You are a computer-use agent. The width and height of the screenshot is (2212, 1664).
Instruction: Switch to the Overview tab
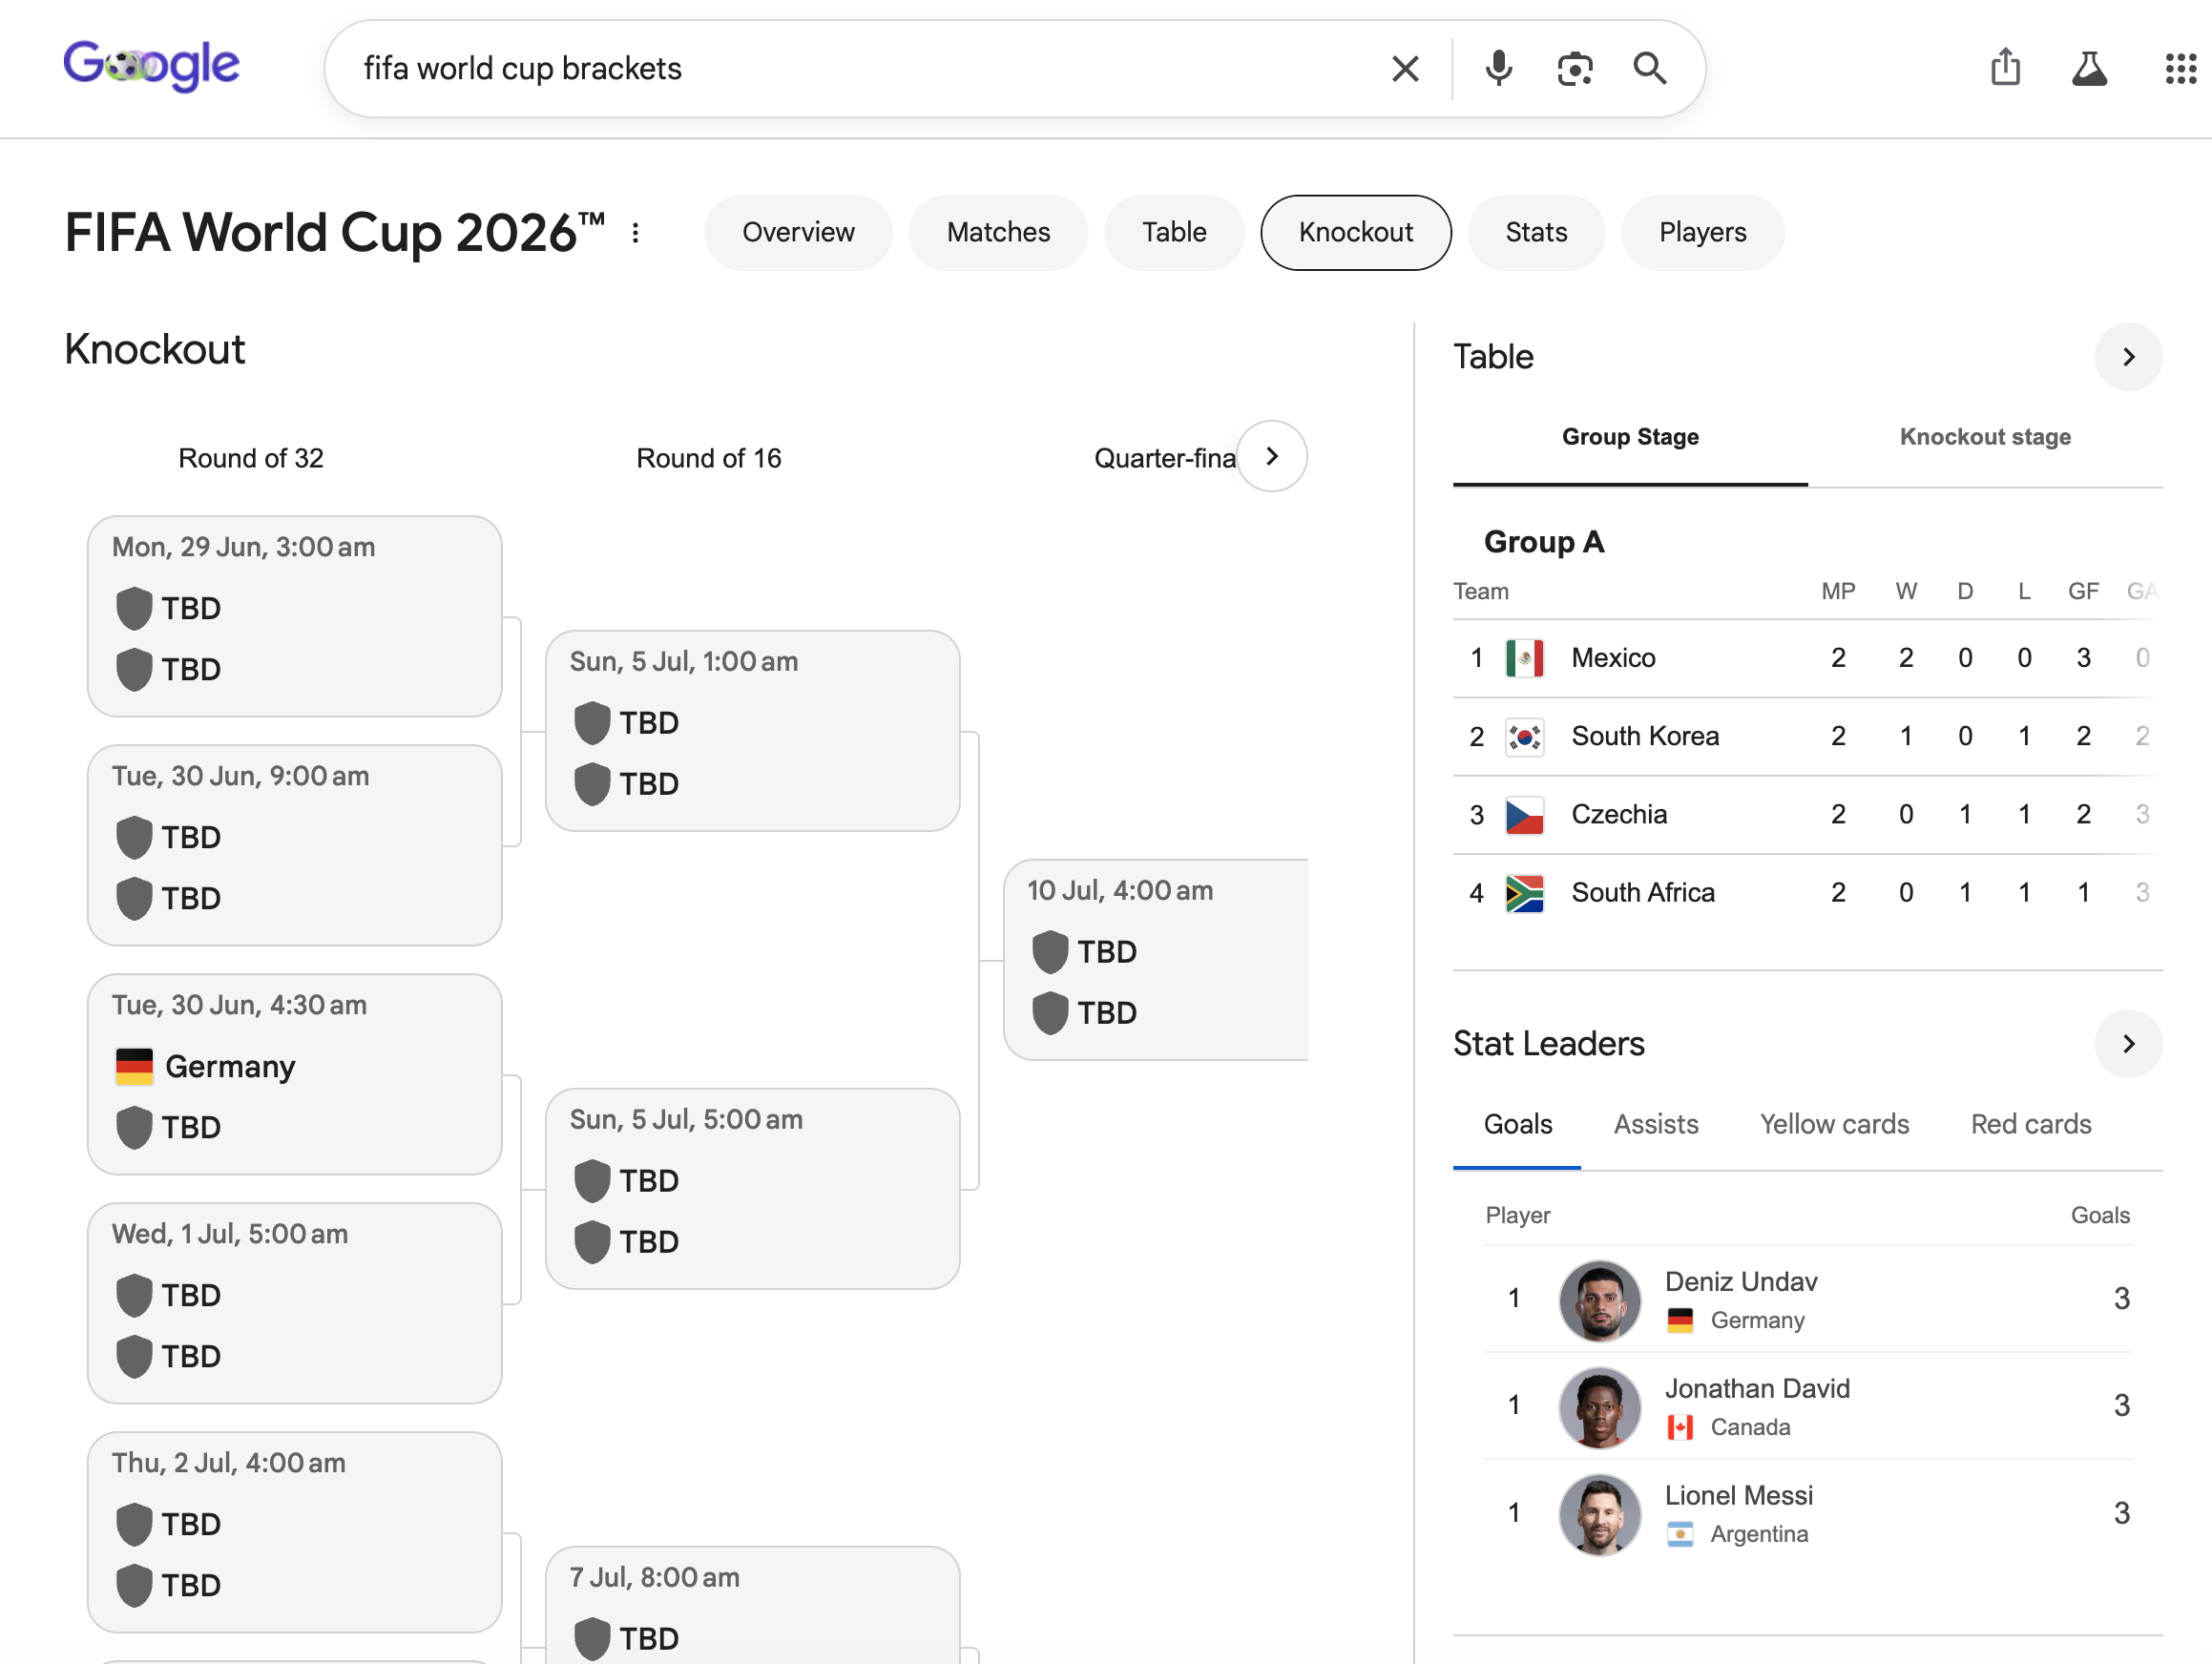[x=798, y=232]
